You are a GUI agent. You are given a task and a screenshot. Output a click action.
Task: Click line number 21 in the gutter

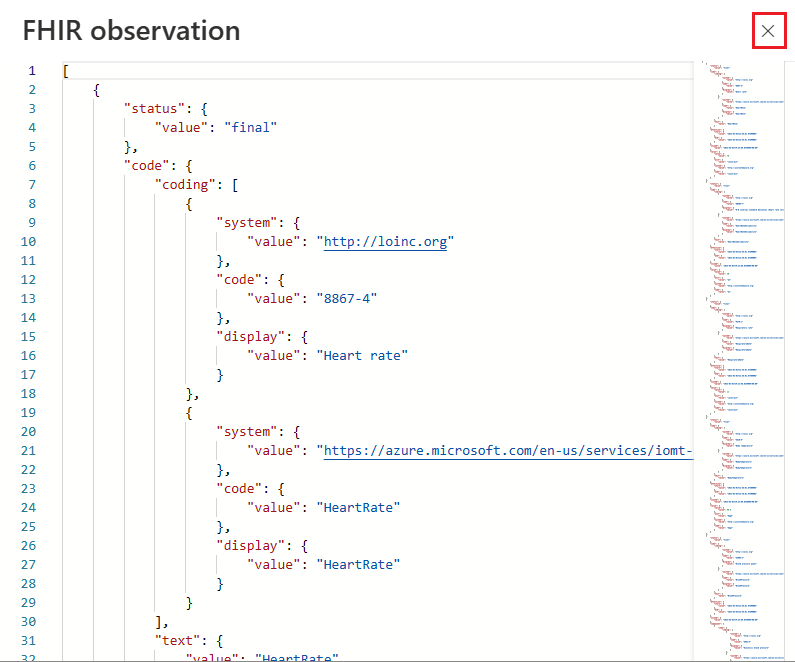(28, 451)
